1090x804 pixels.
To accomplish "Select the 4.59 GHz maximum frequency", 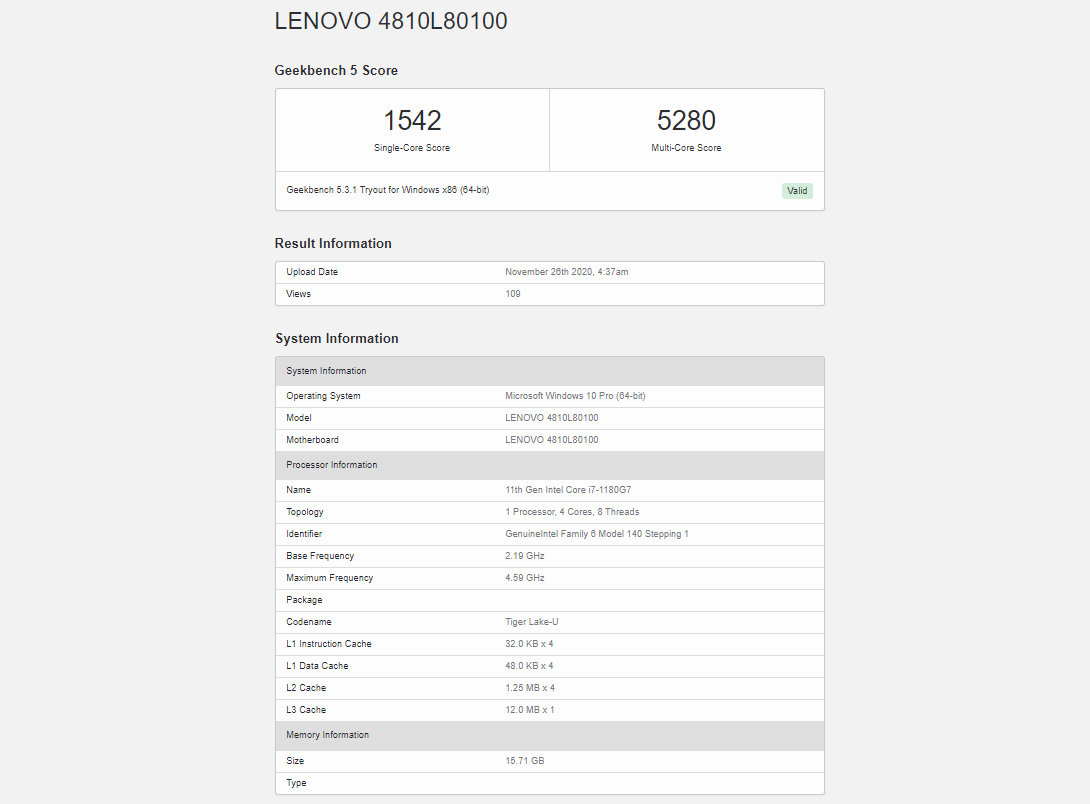I will point(525,578).
